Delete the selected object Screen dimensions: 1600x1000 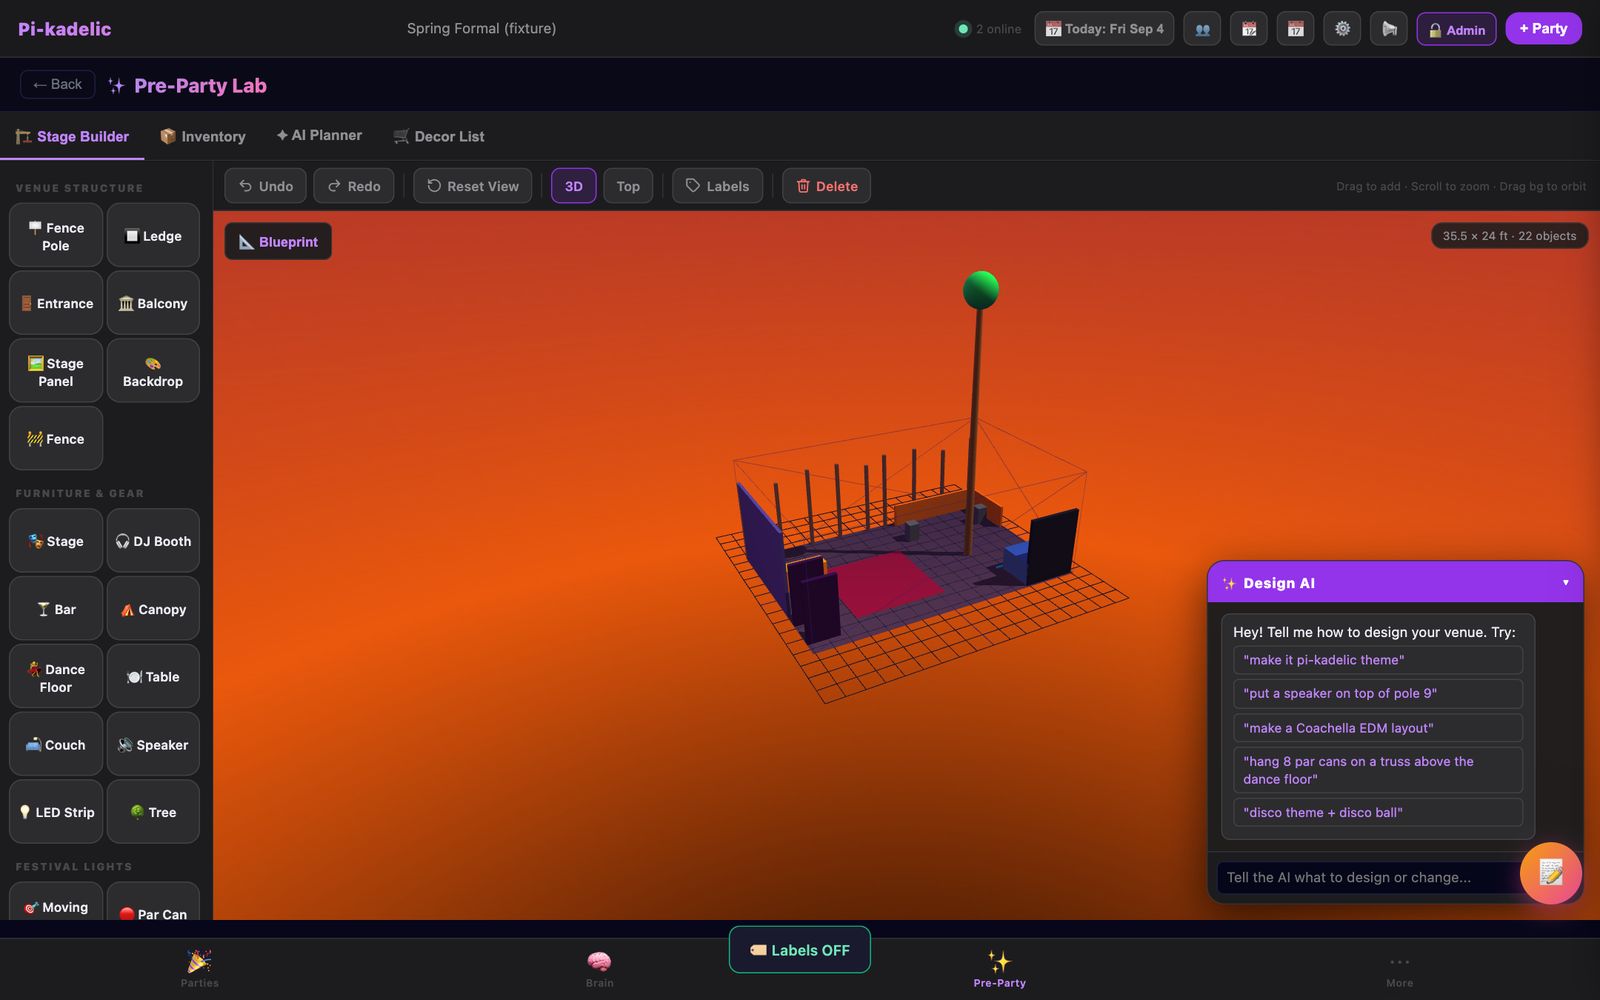(827, 186)
